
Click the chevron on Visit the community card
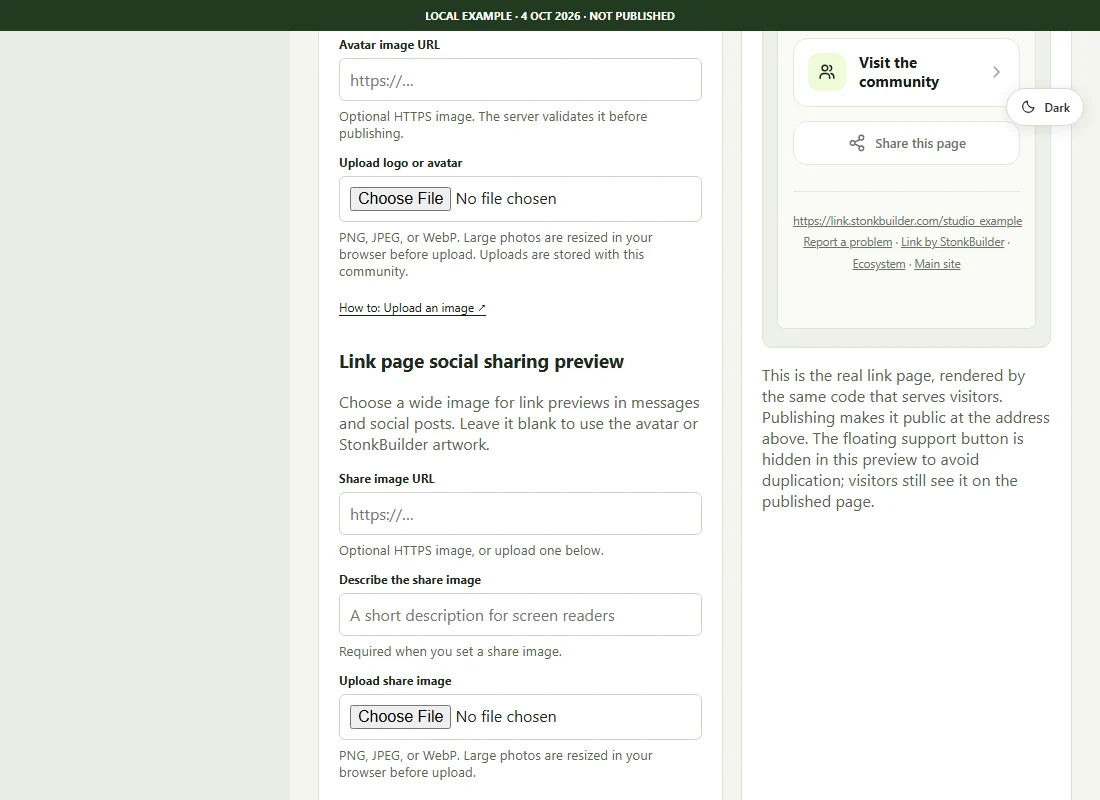pyautogui.click(x=996, y=72)
